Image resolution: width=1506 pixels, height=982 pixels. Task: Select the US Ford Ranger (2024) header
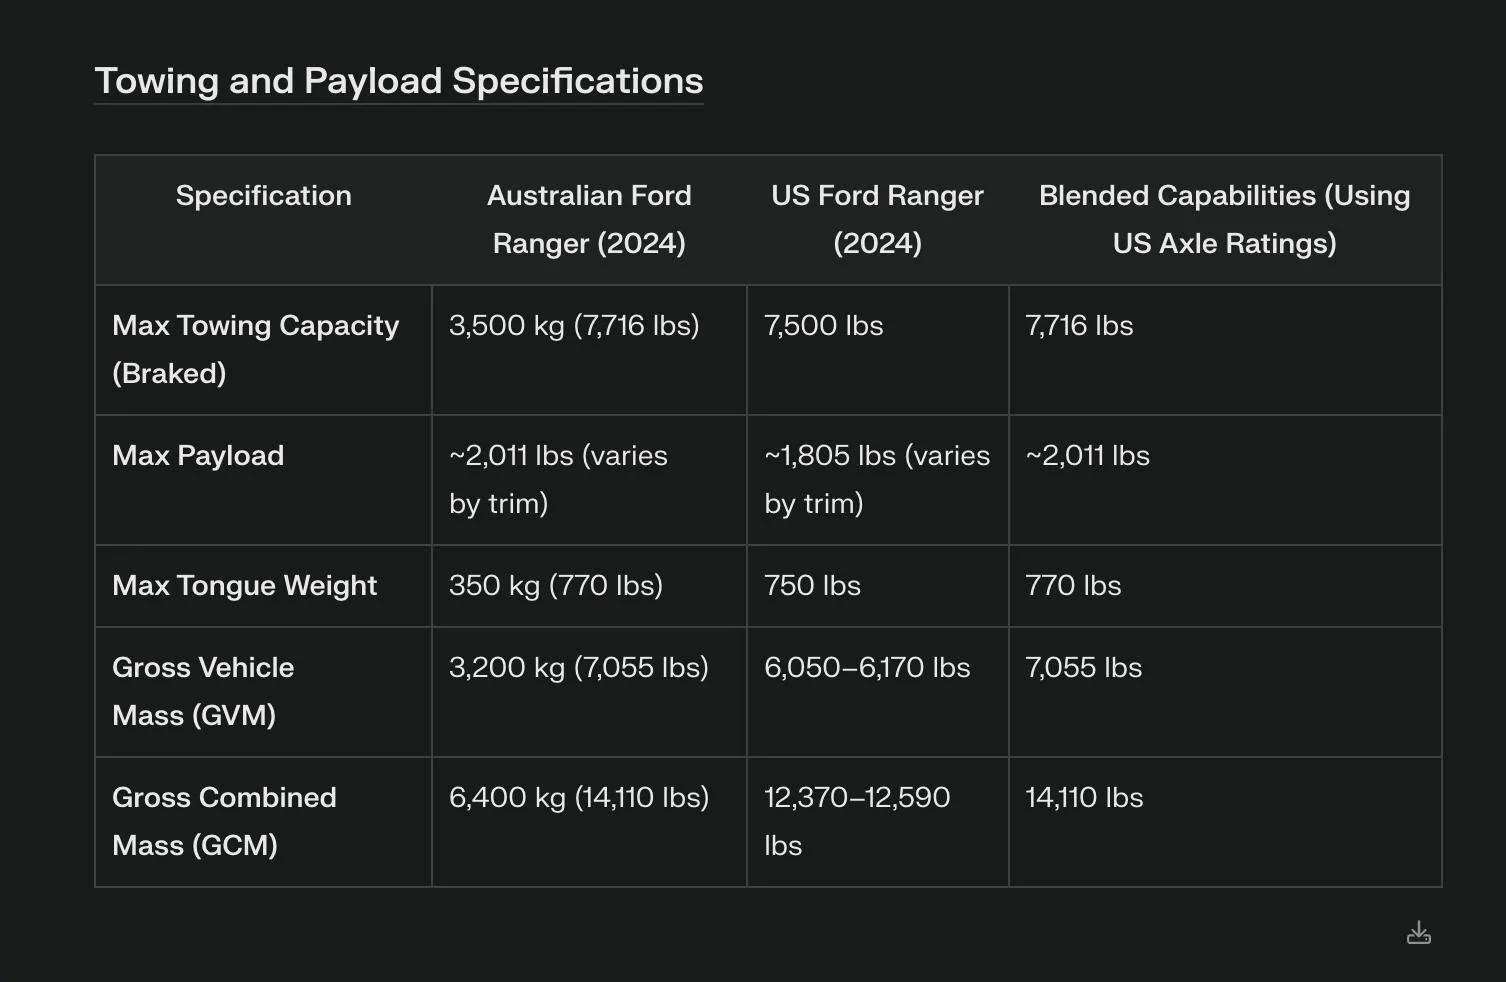point(877,219)
